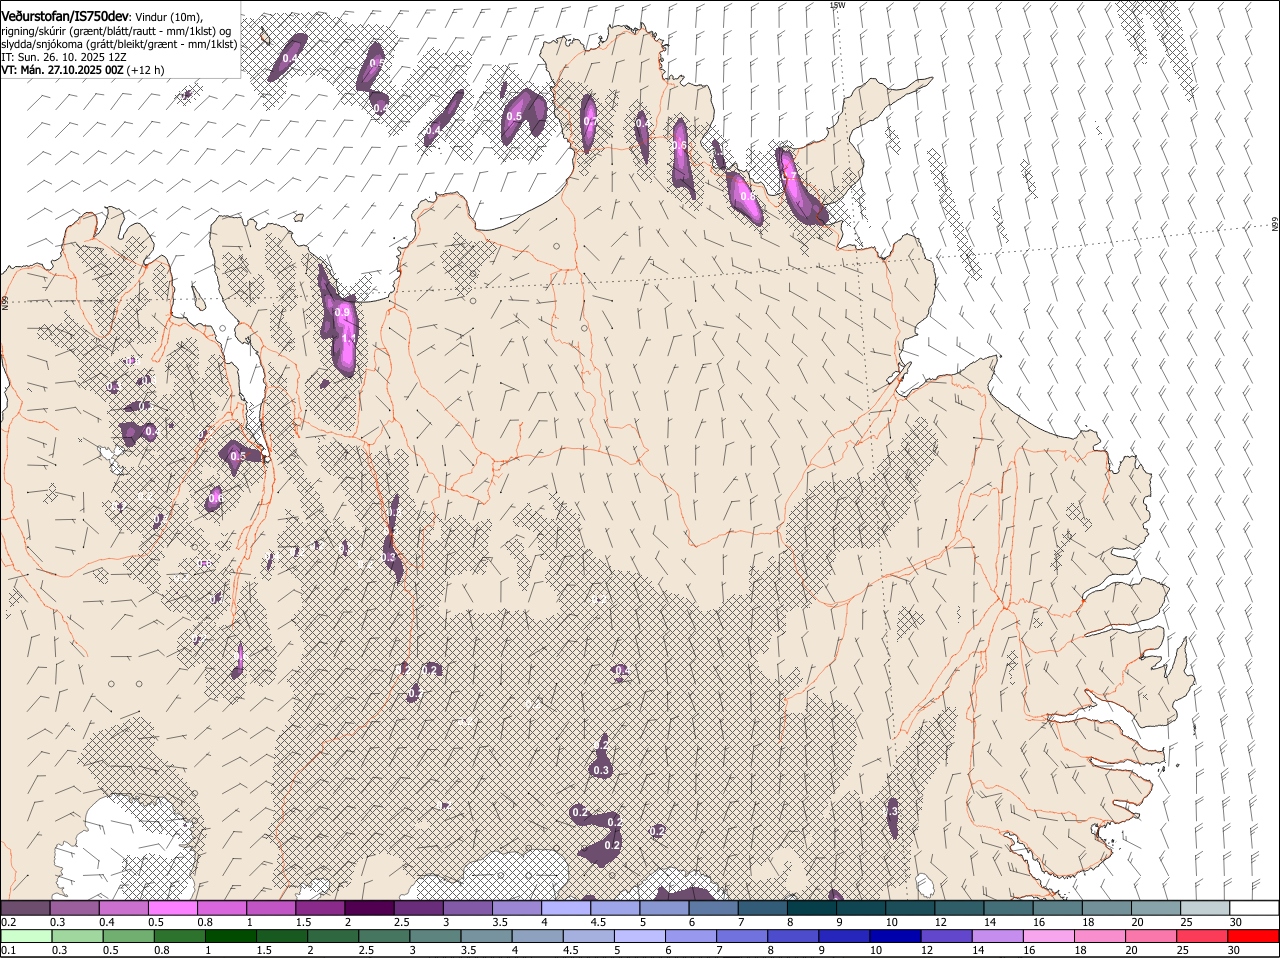Select the upper legend swatch between 2.5 and 3

418,907
